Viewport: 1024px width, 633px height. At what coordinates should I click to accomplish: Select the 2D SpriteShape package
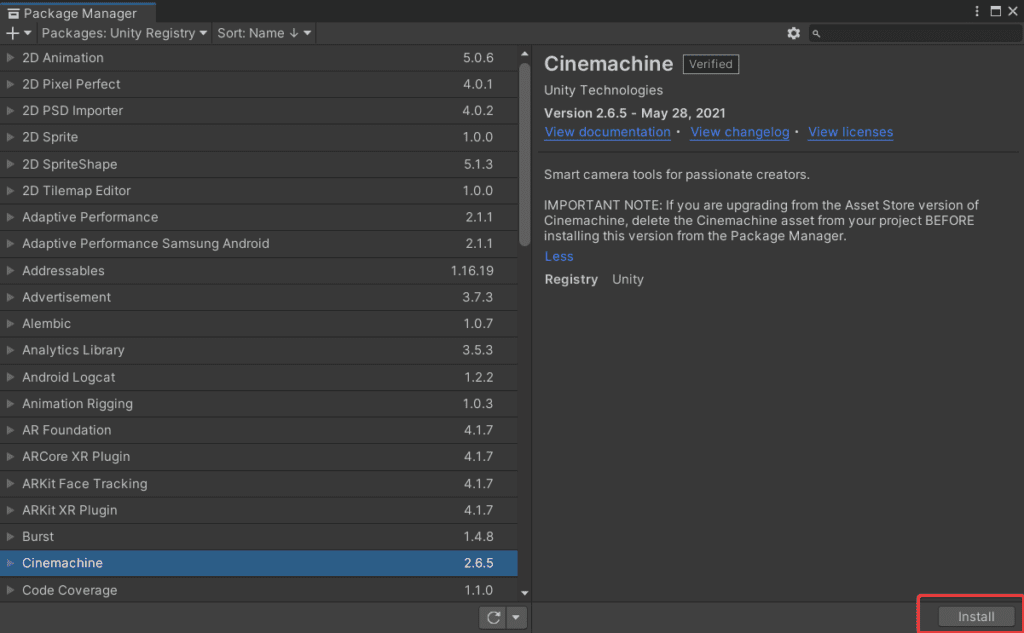click(x=259, y=164)
